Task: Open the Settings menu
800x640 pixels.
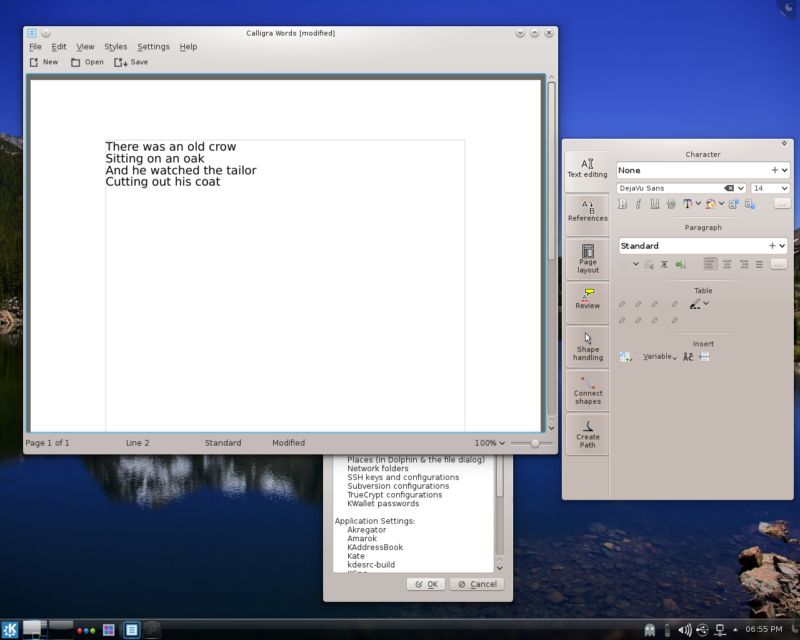Action: (153, 46)
